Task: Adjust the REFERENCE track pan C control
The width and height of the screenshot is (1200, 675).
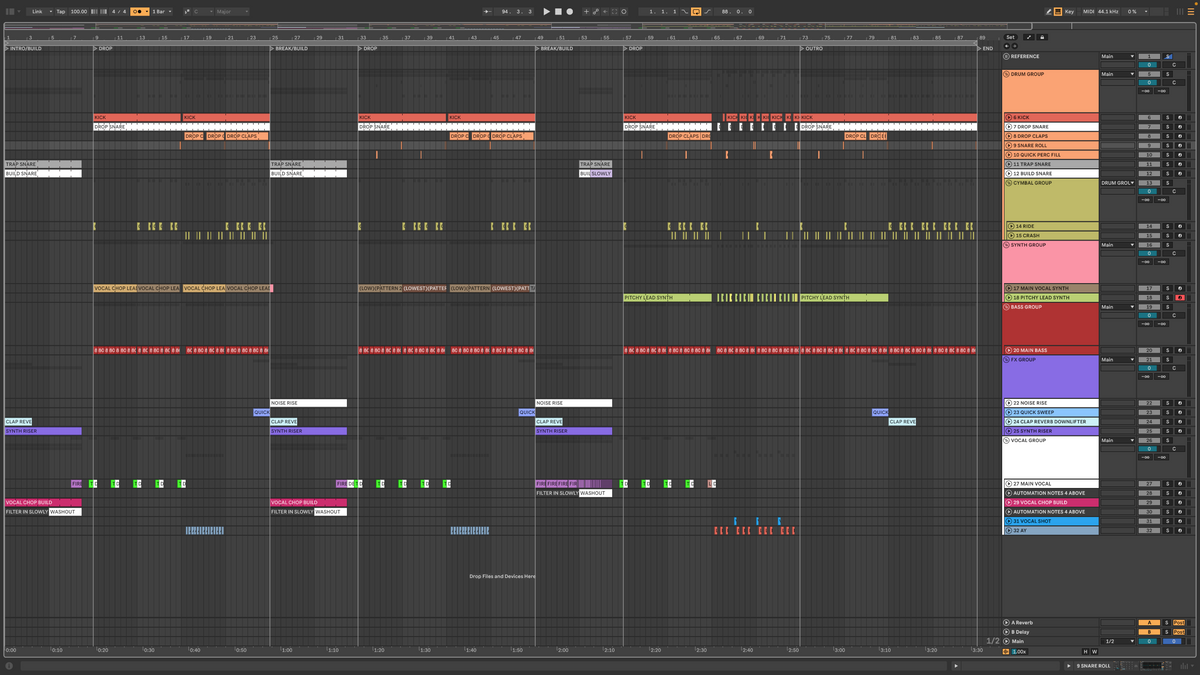Action: click(x=1174, y=65)
